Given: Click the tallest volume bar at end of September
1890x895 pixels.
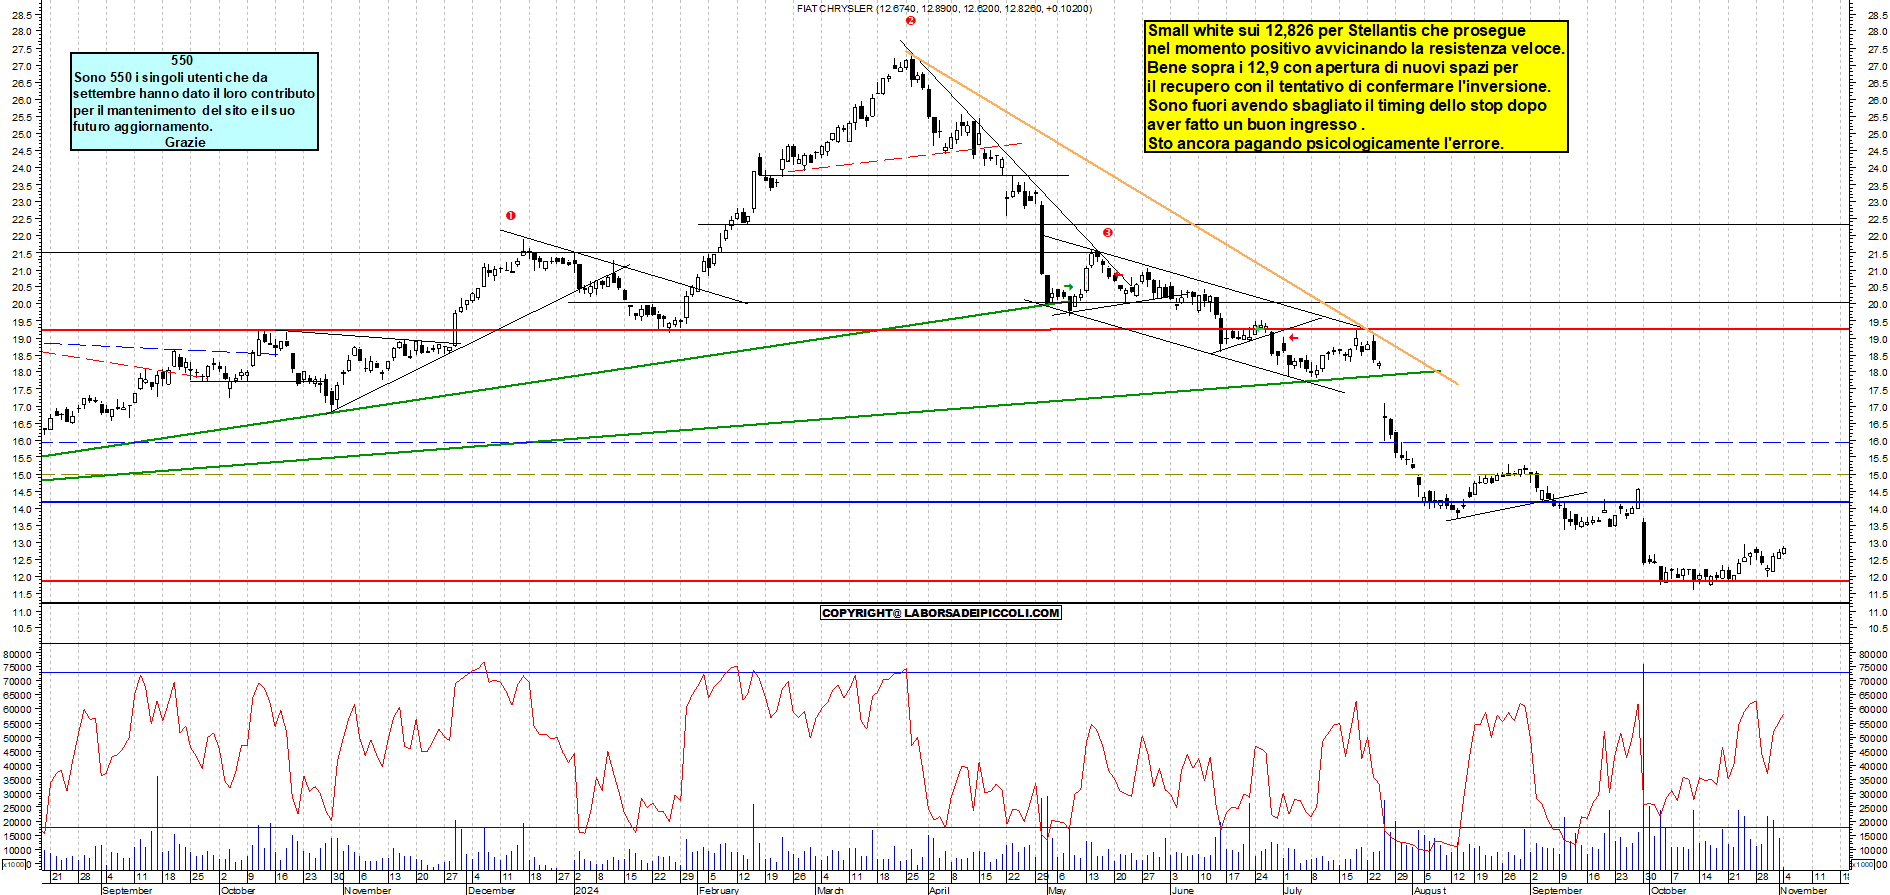Looking at the screenshot, I should click(x=1643, y=765).
